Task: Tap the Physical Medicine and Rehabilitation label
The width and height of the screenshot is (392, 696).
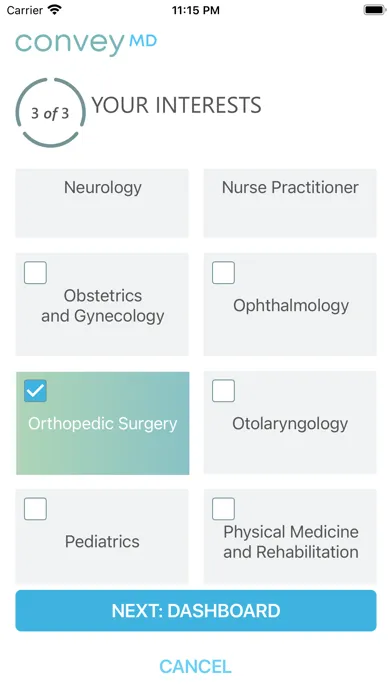Action: [x=291, y=542]
